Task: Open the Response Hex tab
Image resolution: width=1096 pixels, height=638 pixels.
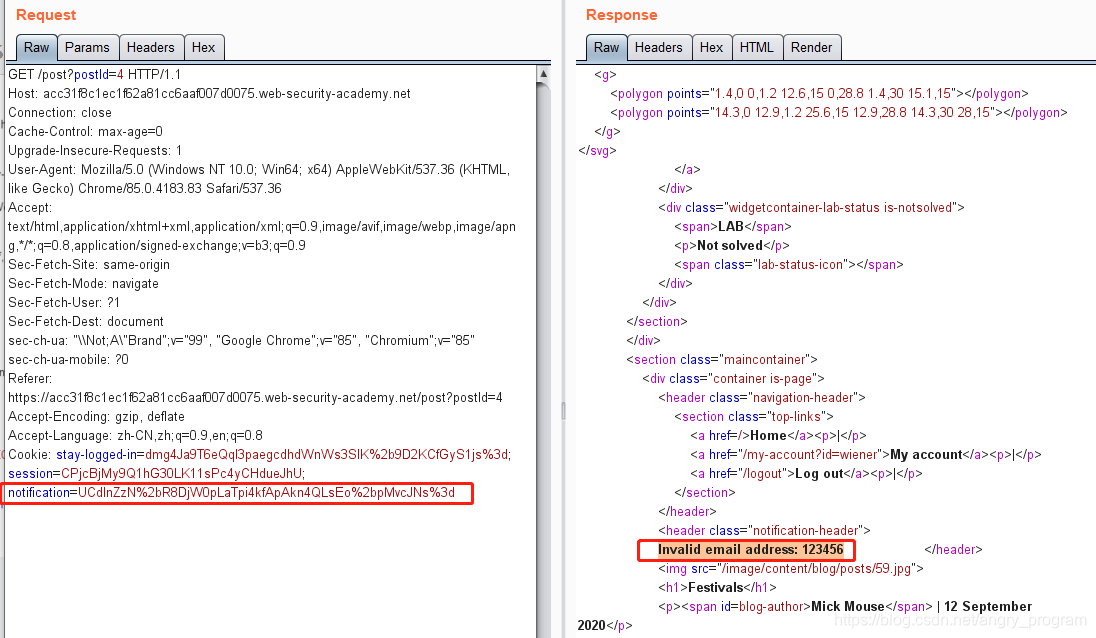Action: click(x=712, y=48)
